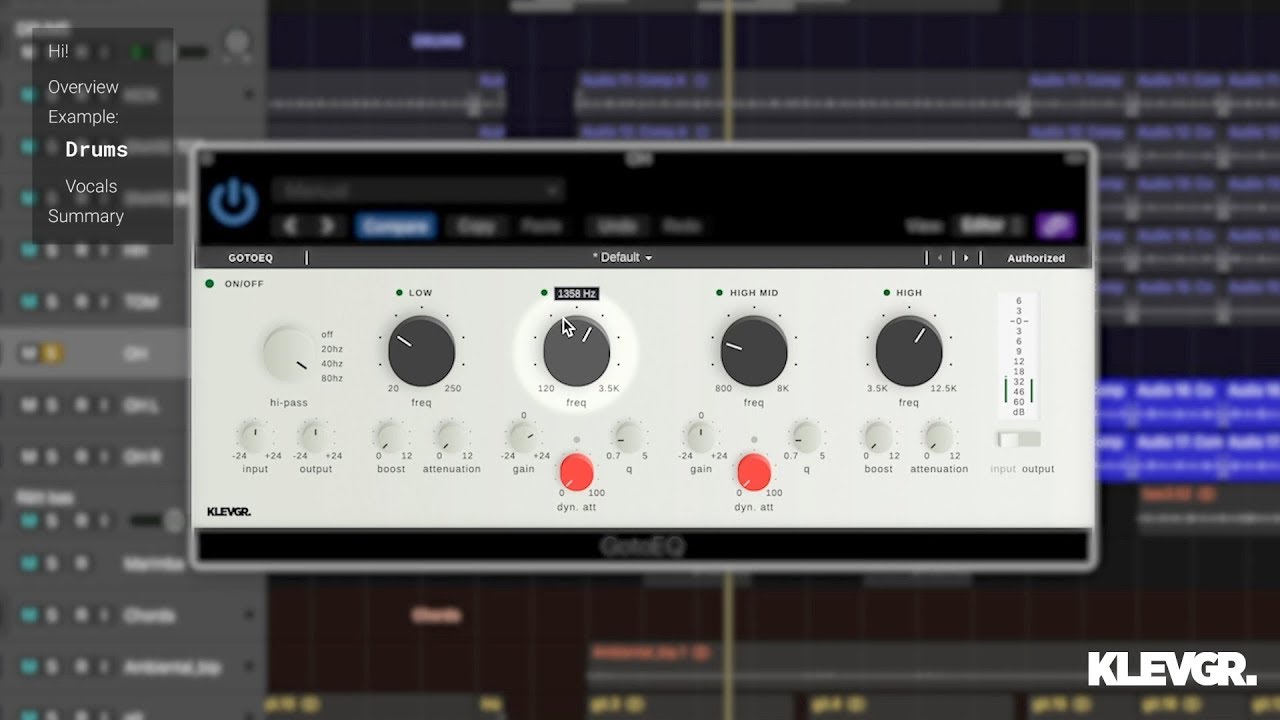Viewport: 1280px width, 720px height.
Task: Click the input gain knob
Action: [254, 436]
